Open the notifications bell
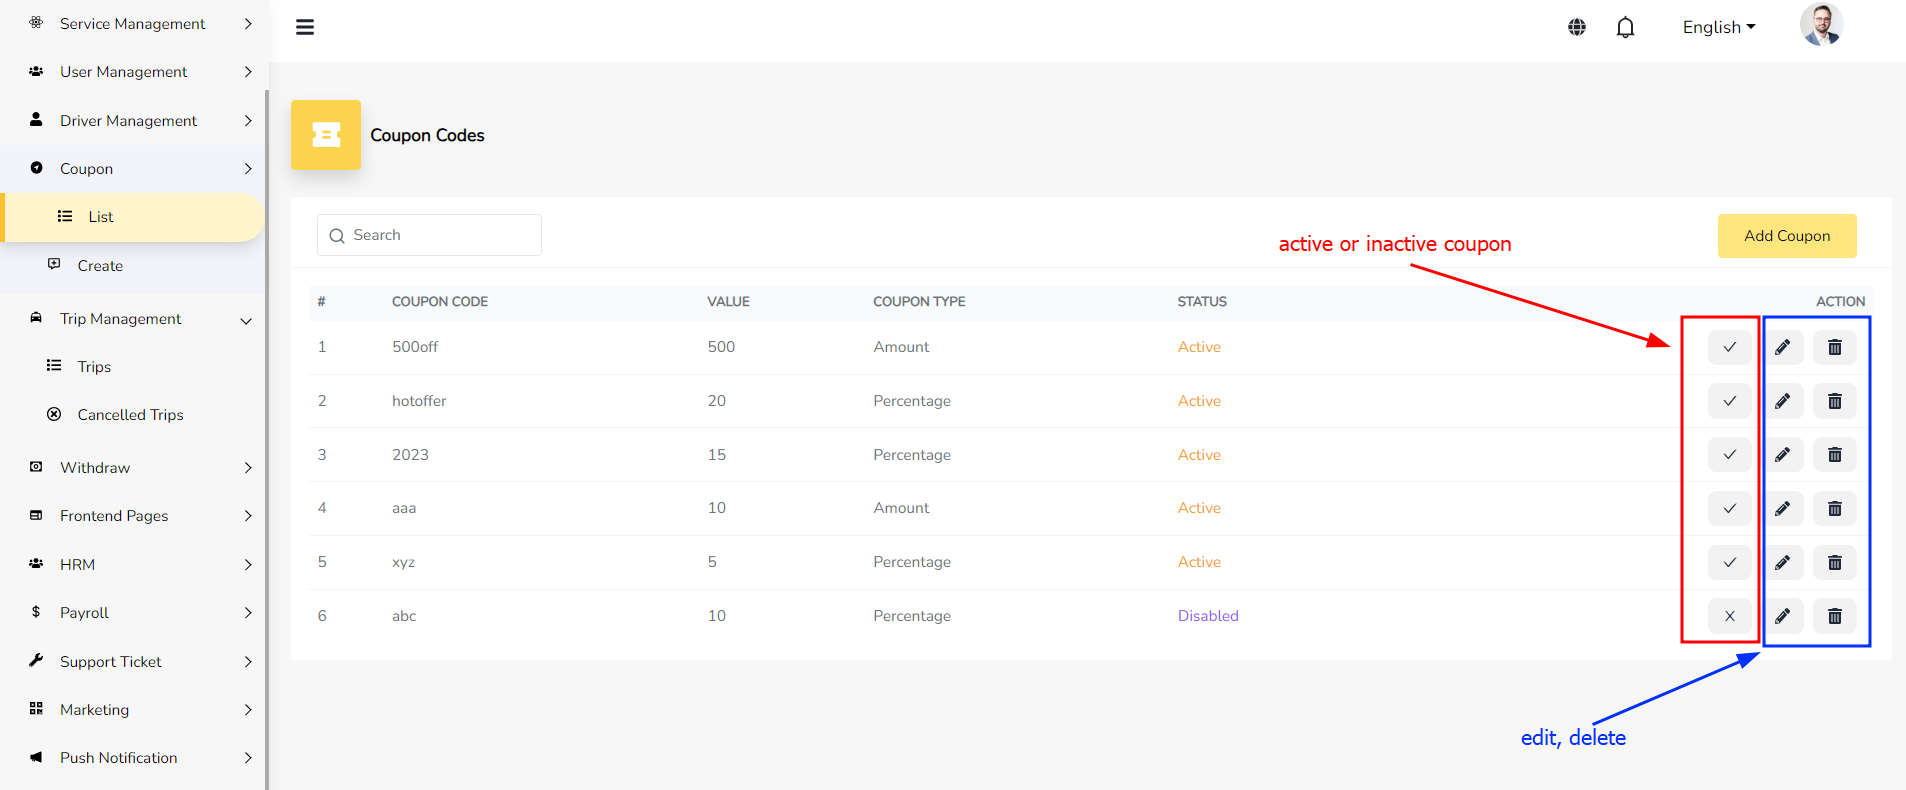This screenshot has height=790, width=1906. click(x=1625, y=27)
